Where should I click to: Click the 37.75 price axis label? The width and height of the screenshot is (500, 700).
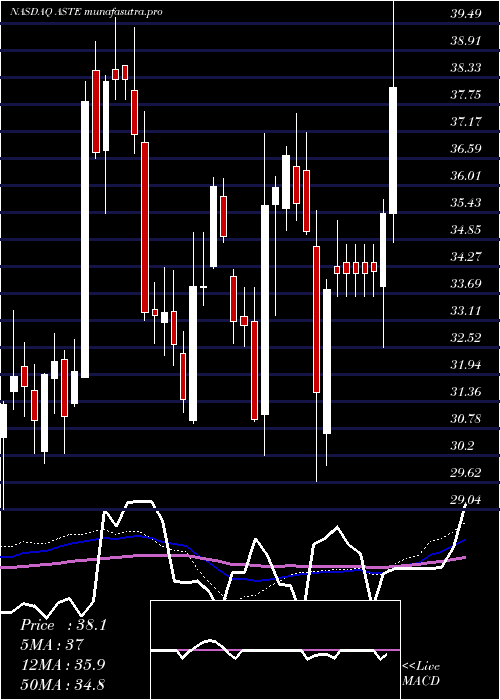466,95
